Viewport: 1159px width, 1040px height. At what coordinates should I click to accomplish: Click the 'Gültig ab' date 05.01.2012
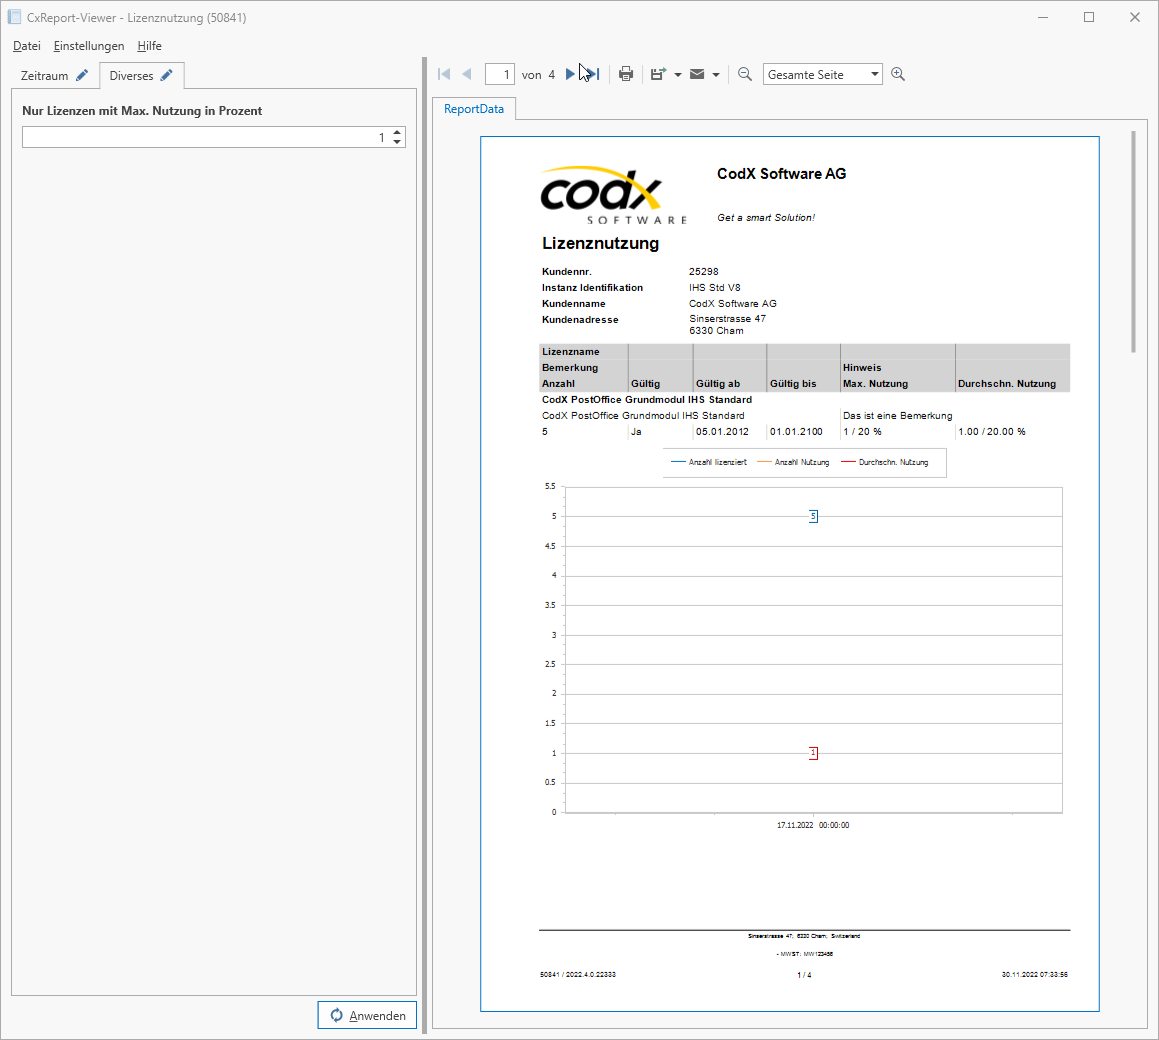722,432
